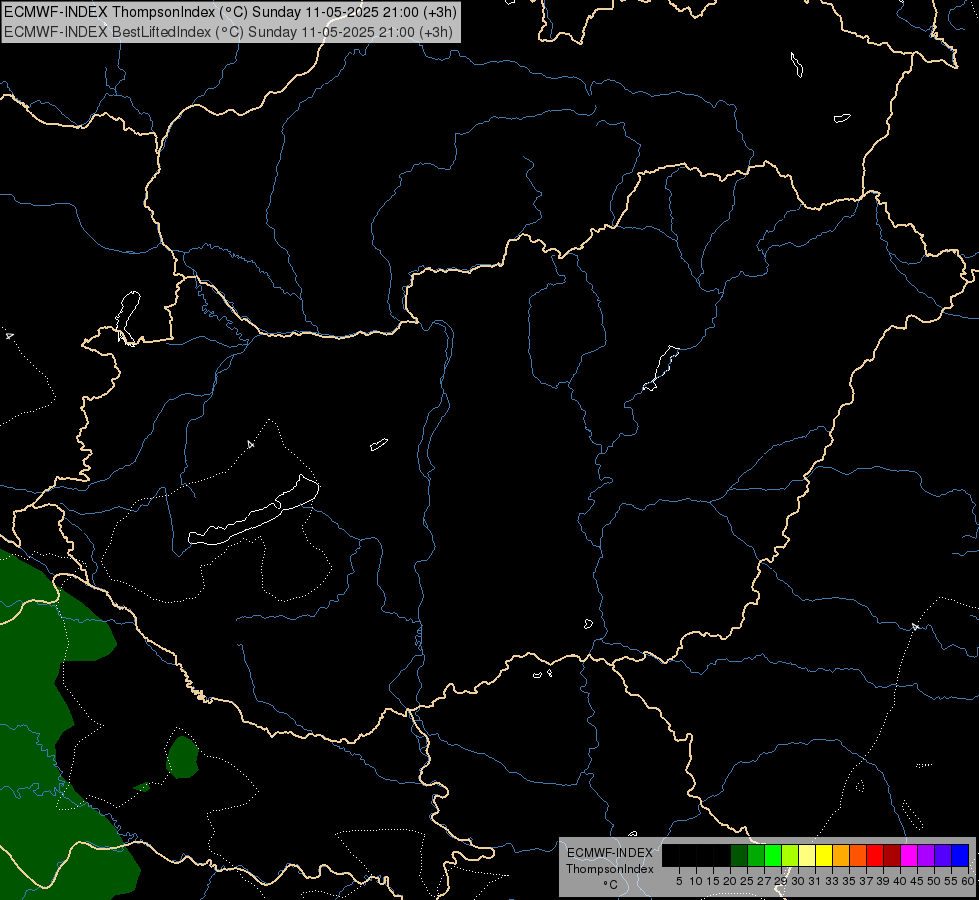Screen dimensions: 979x900
Task: Click the legend tick label 10
Action: (x=696, y=881)
